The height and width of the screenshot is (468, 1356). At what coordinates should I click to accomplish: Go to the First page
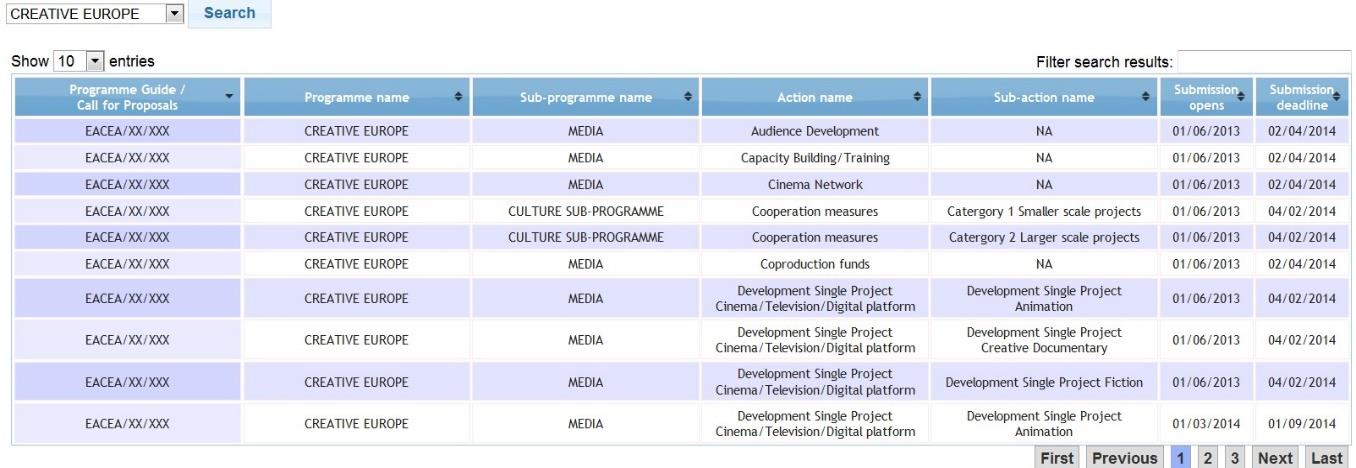1056,457
